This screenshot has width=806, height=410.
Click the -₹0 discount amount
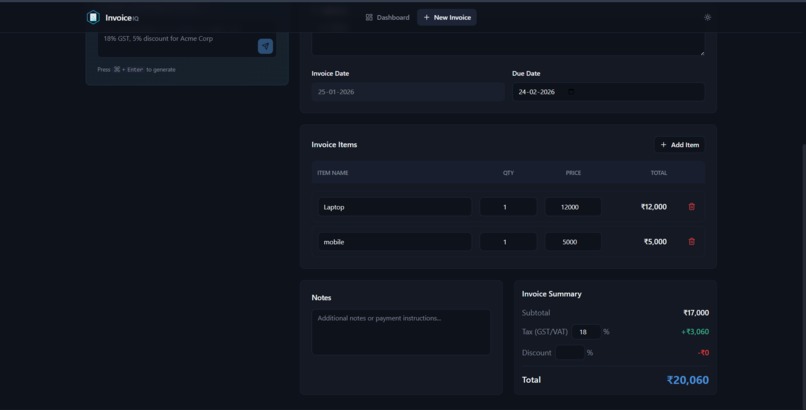pyautogui.click(x=704, y=352)
